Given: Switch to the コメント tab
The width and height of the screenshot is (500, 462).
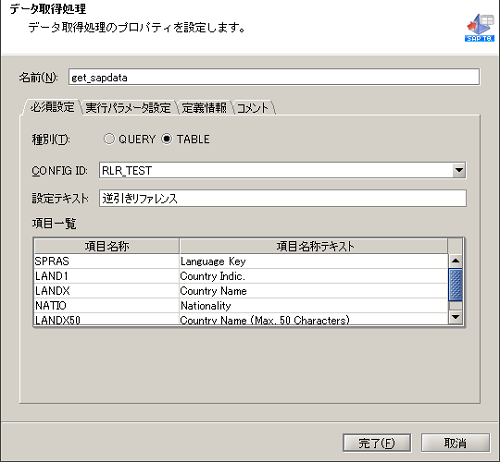Looking at the screenshot, I should pos(253,108).
